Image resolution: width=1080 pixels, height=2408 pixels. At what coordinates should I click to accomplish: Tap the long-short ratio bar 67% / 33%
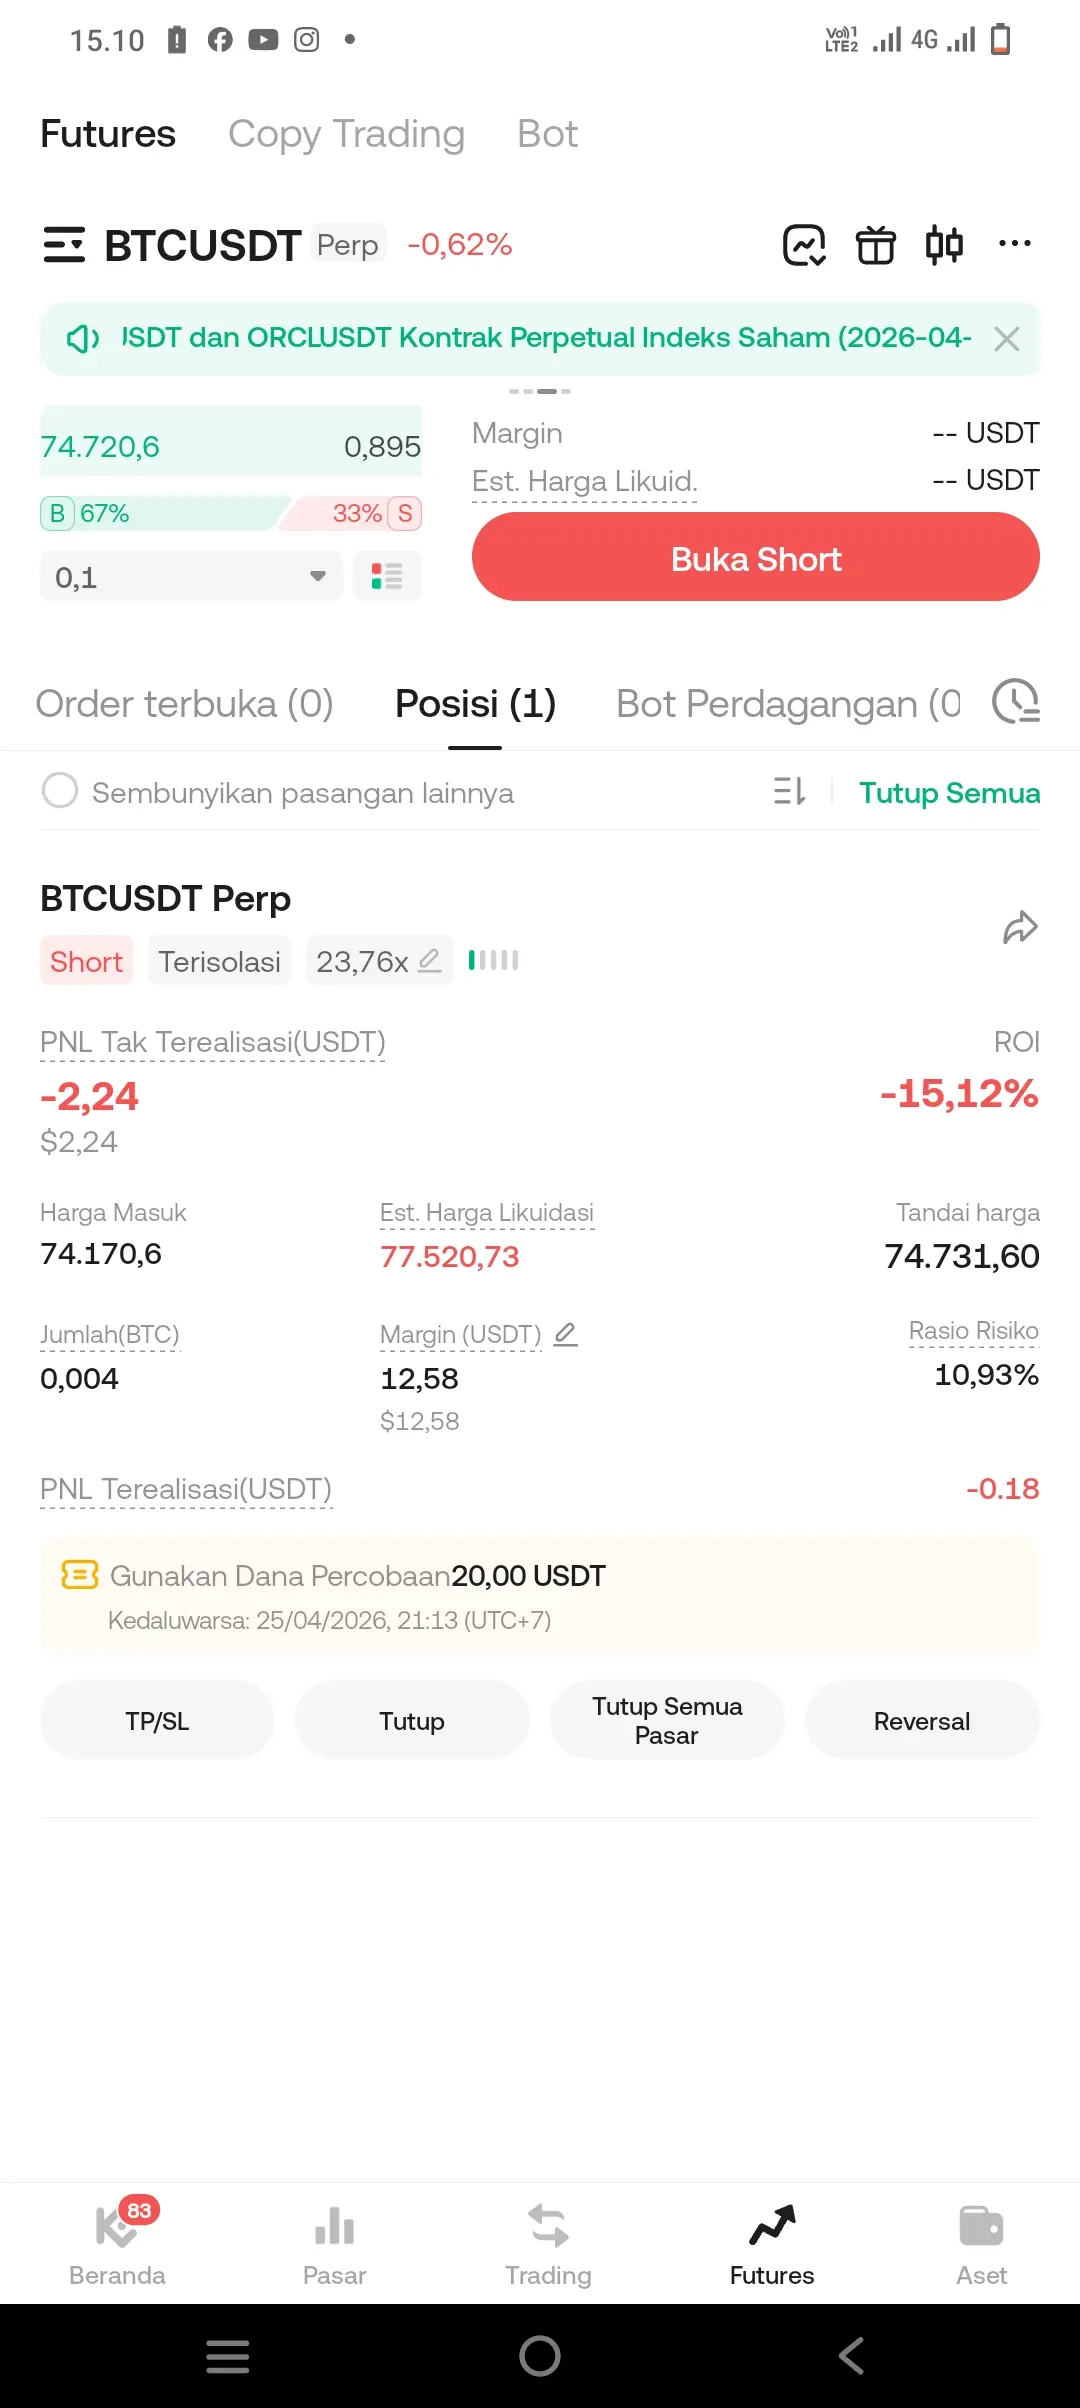231,513
